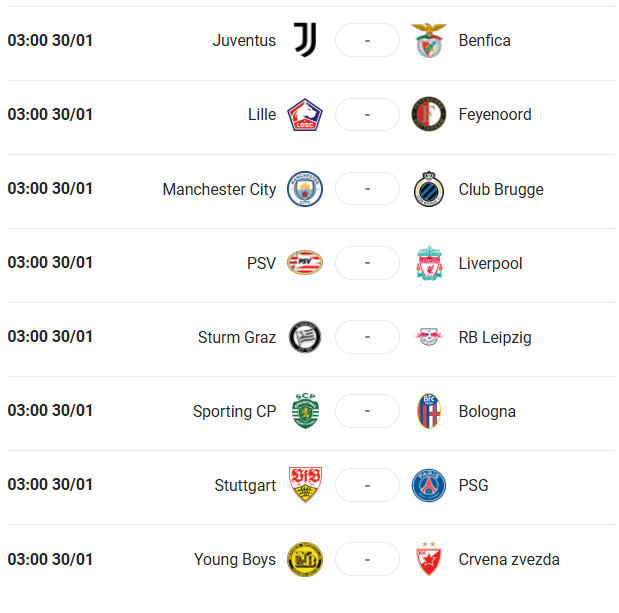Click the Crvena zvezda team name
619x613 pixels.
tap(509, 559)
